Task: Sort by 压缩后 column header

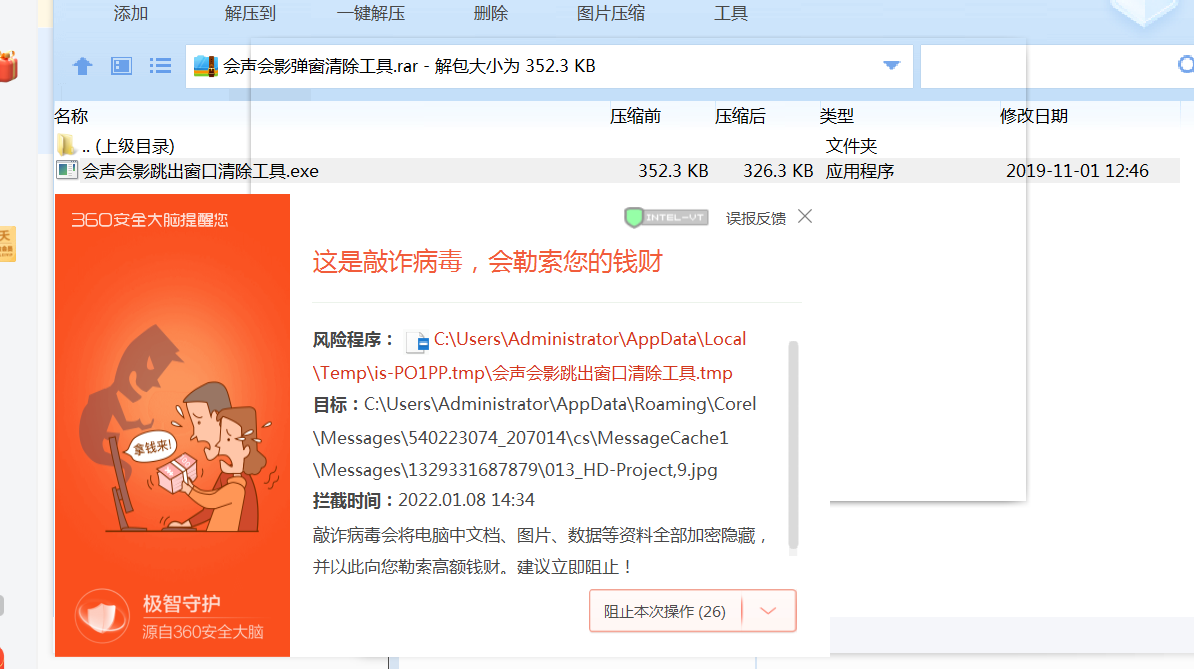Action: 740,116
